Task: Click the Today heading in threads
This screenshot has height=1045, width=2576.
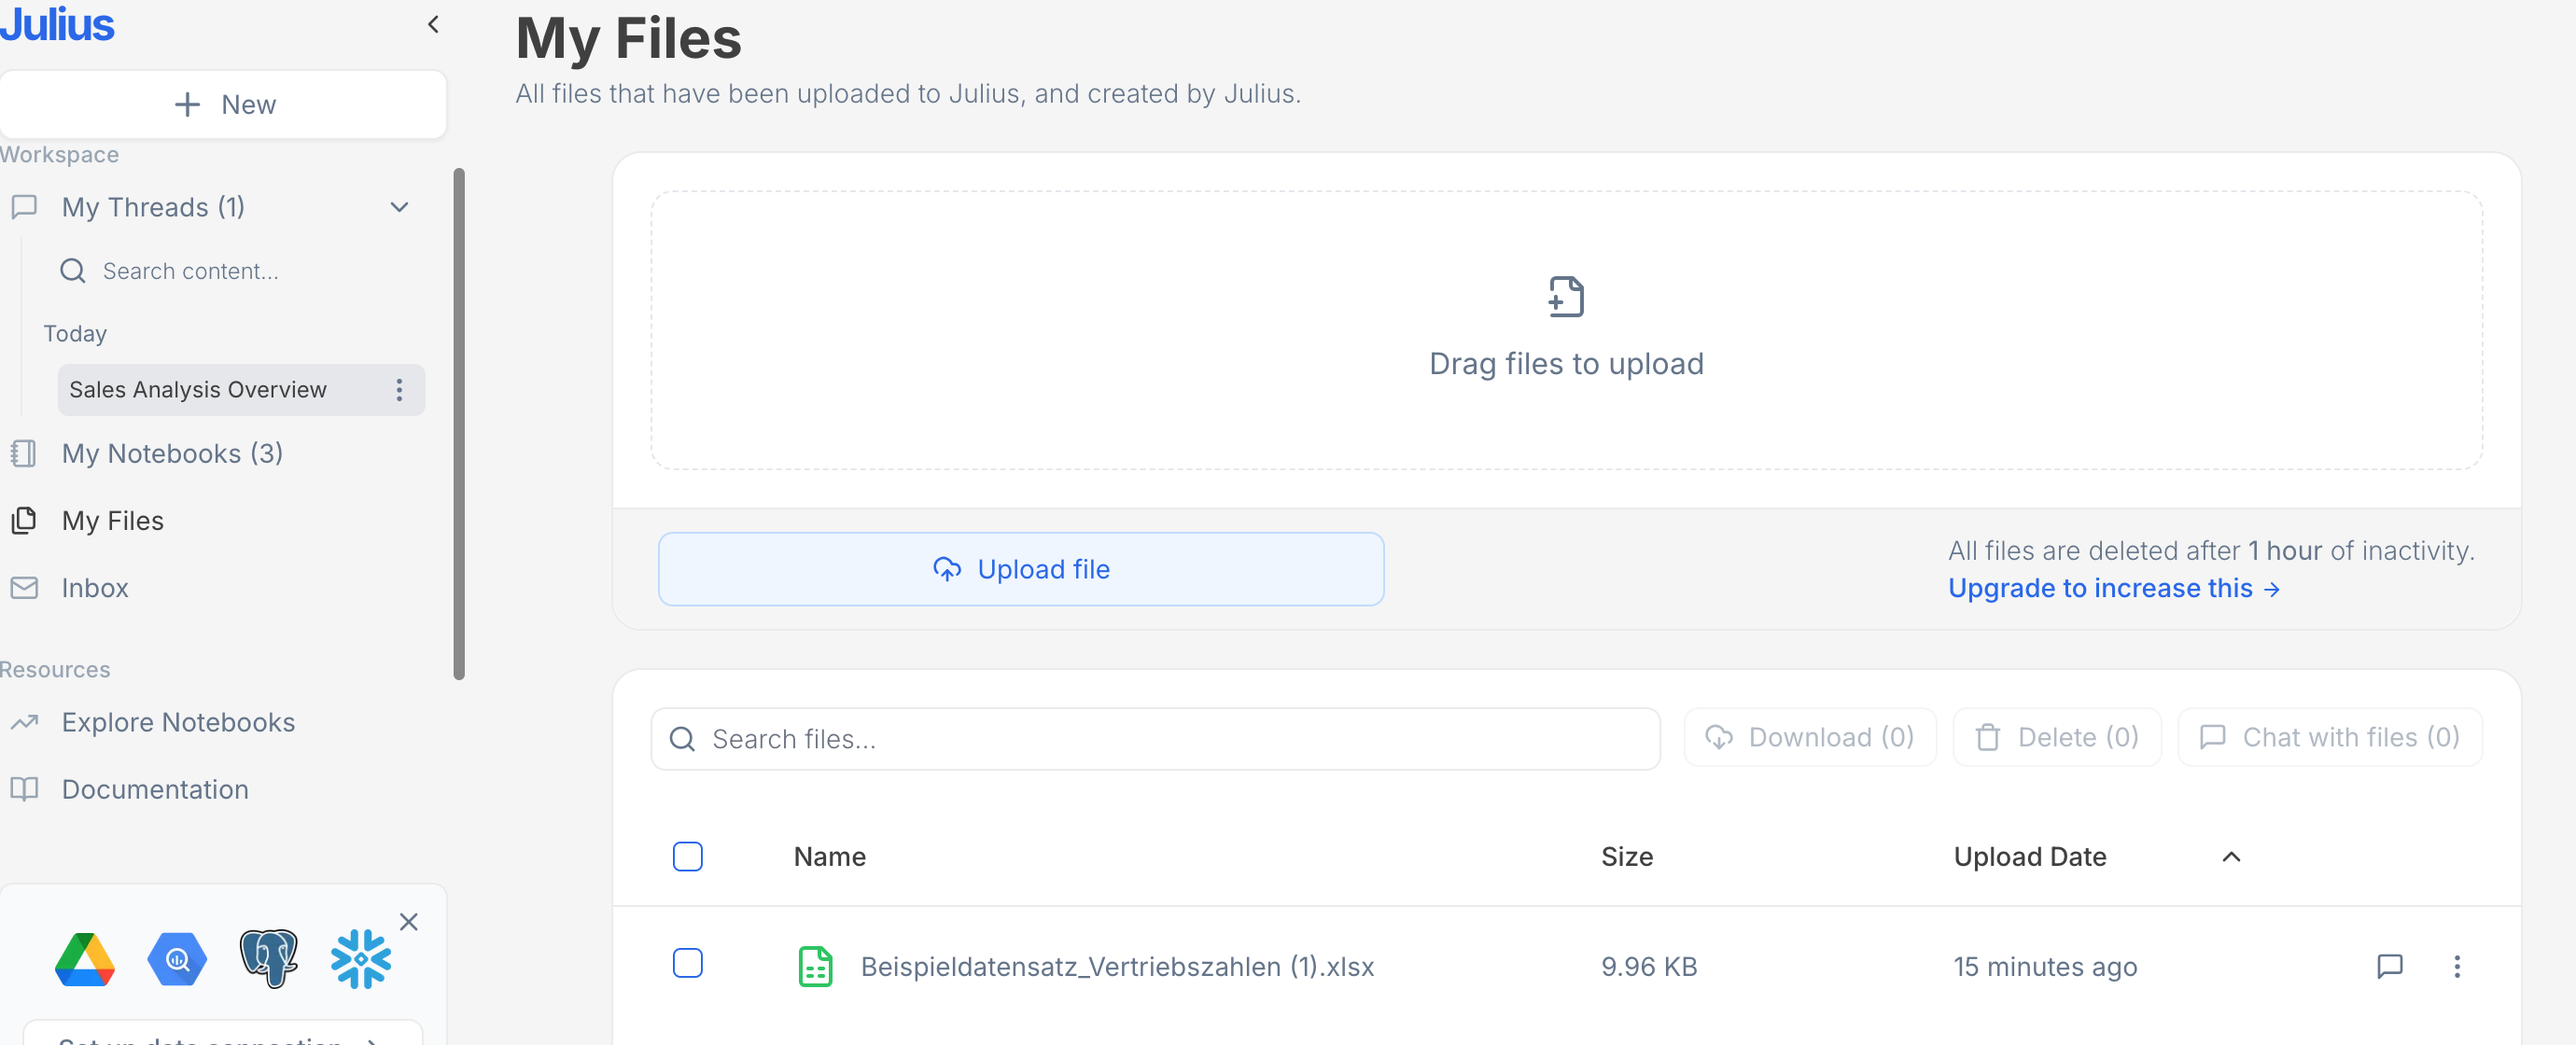Action: coord(75,334)
